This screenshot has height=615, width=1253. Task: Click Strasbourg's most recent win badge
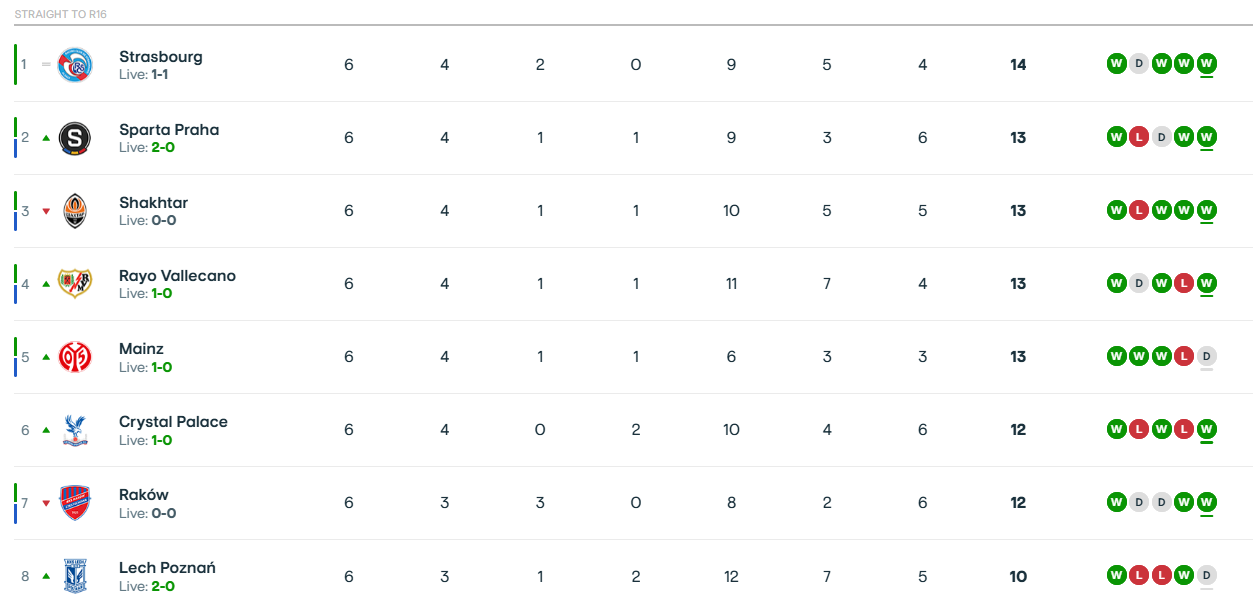[1206, 64]
